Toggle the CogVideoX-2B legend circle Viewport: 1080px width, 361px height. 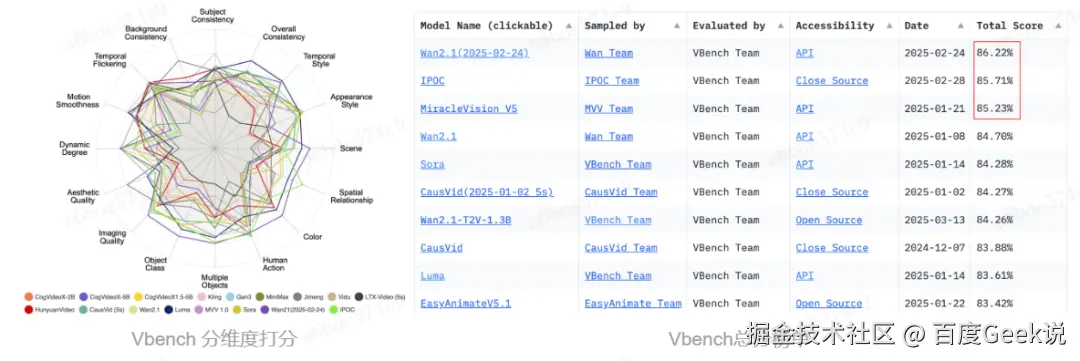28,297
